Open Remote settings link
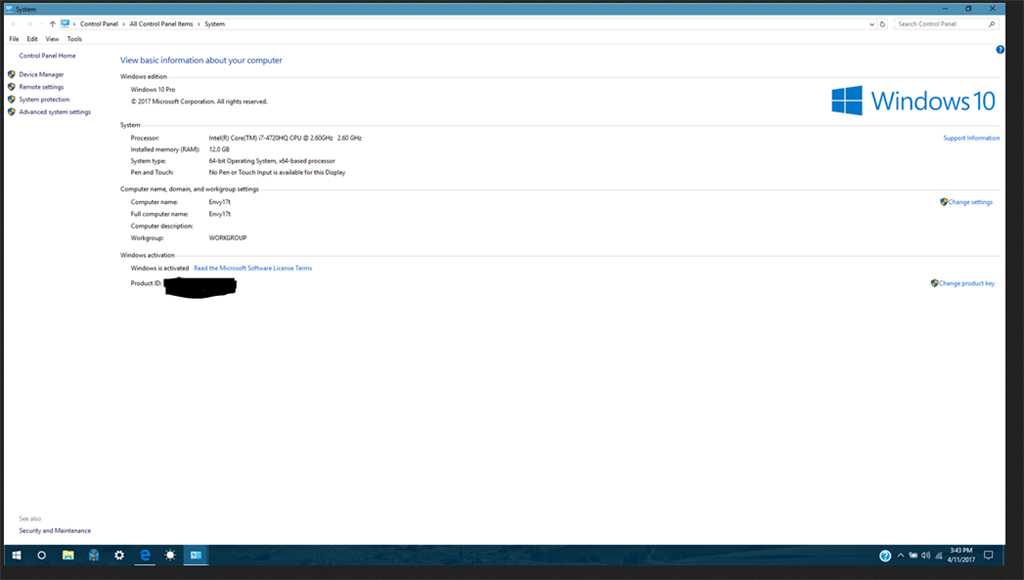 (x=41, y=87)
